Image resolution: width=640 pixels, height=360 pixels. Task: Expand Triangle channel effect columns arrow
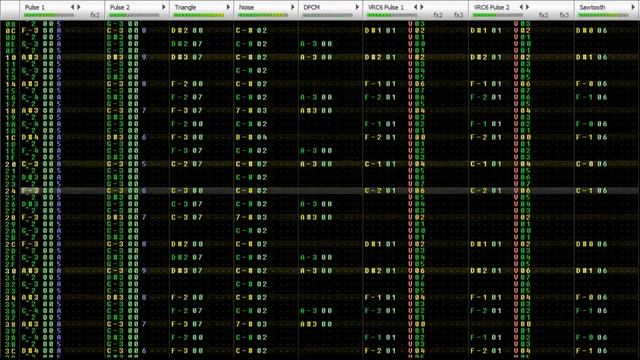228,7
